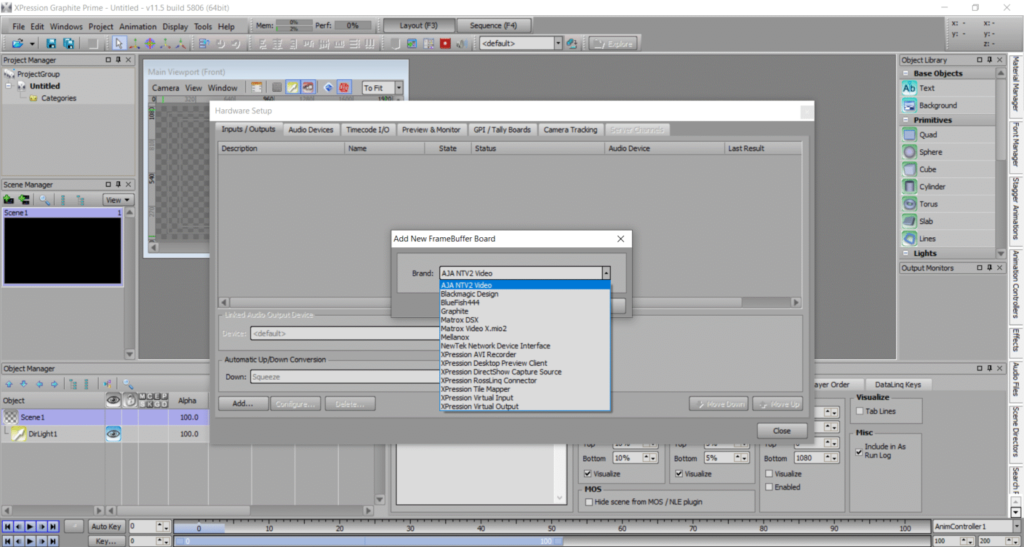Select XPression Virtual Output brand option
Image resolution: width=1024 pixels, height=547 pixels.
(x=479, y=406)
